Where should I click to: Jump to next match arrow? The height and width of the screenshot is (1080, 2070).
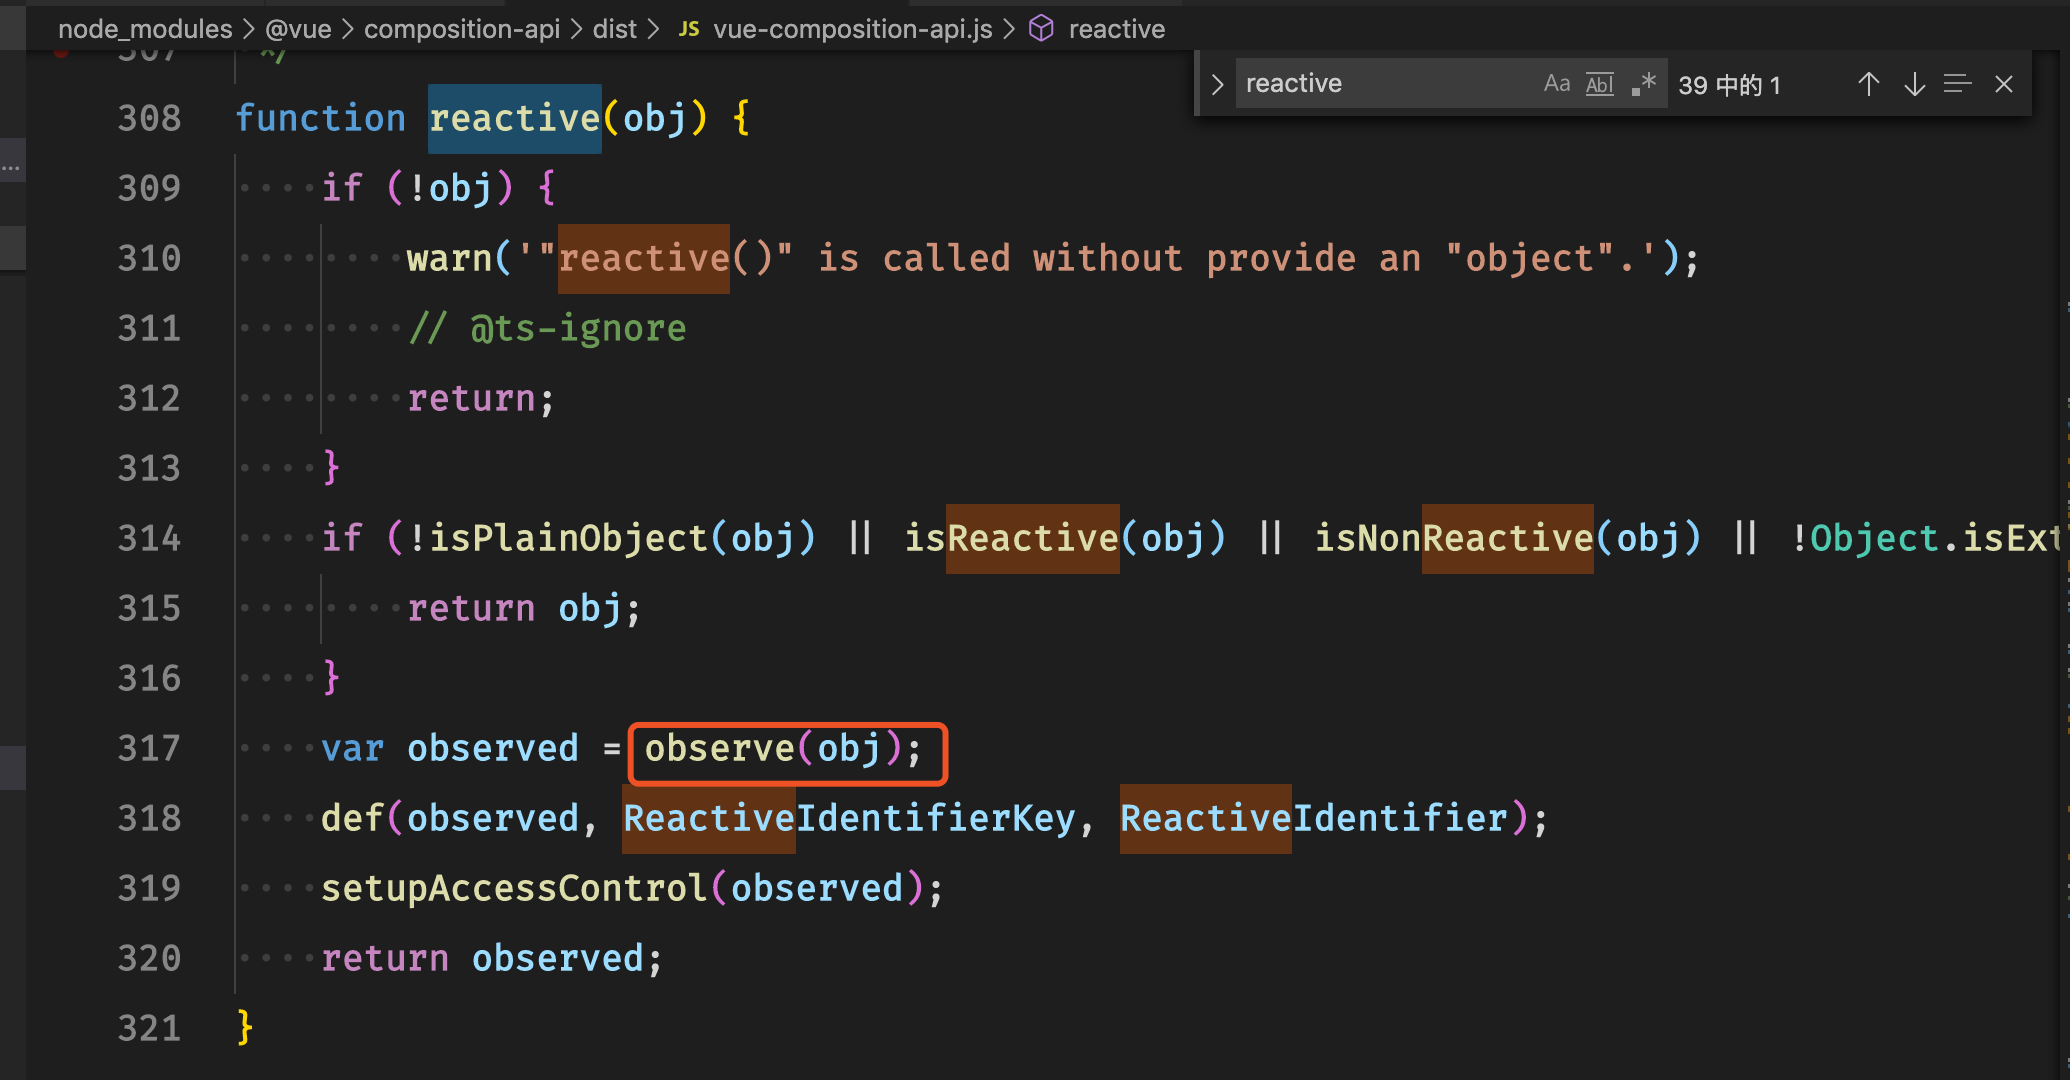click(x=1914, y=84)
